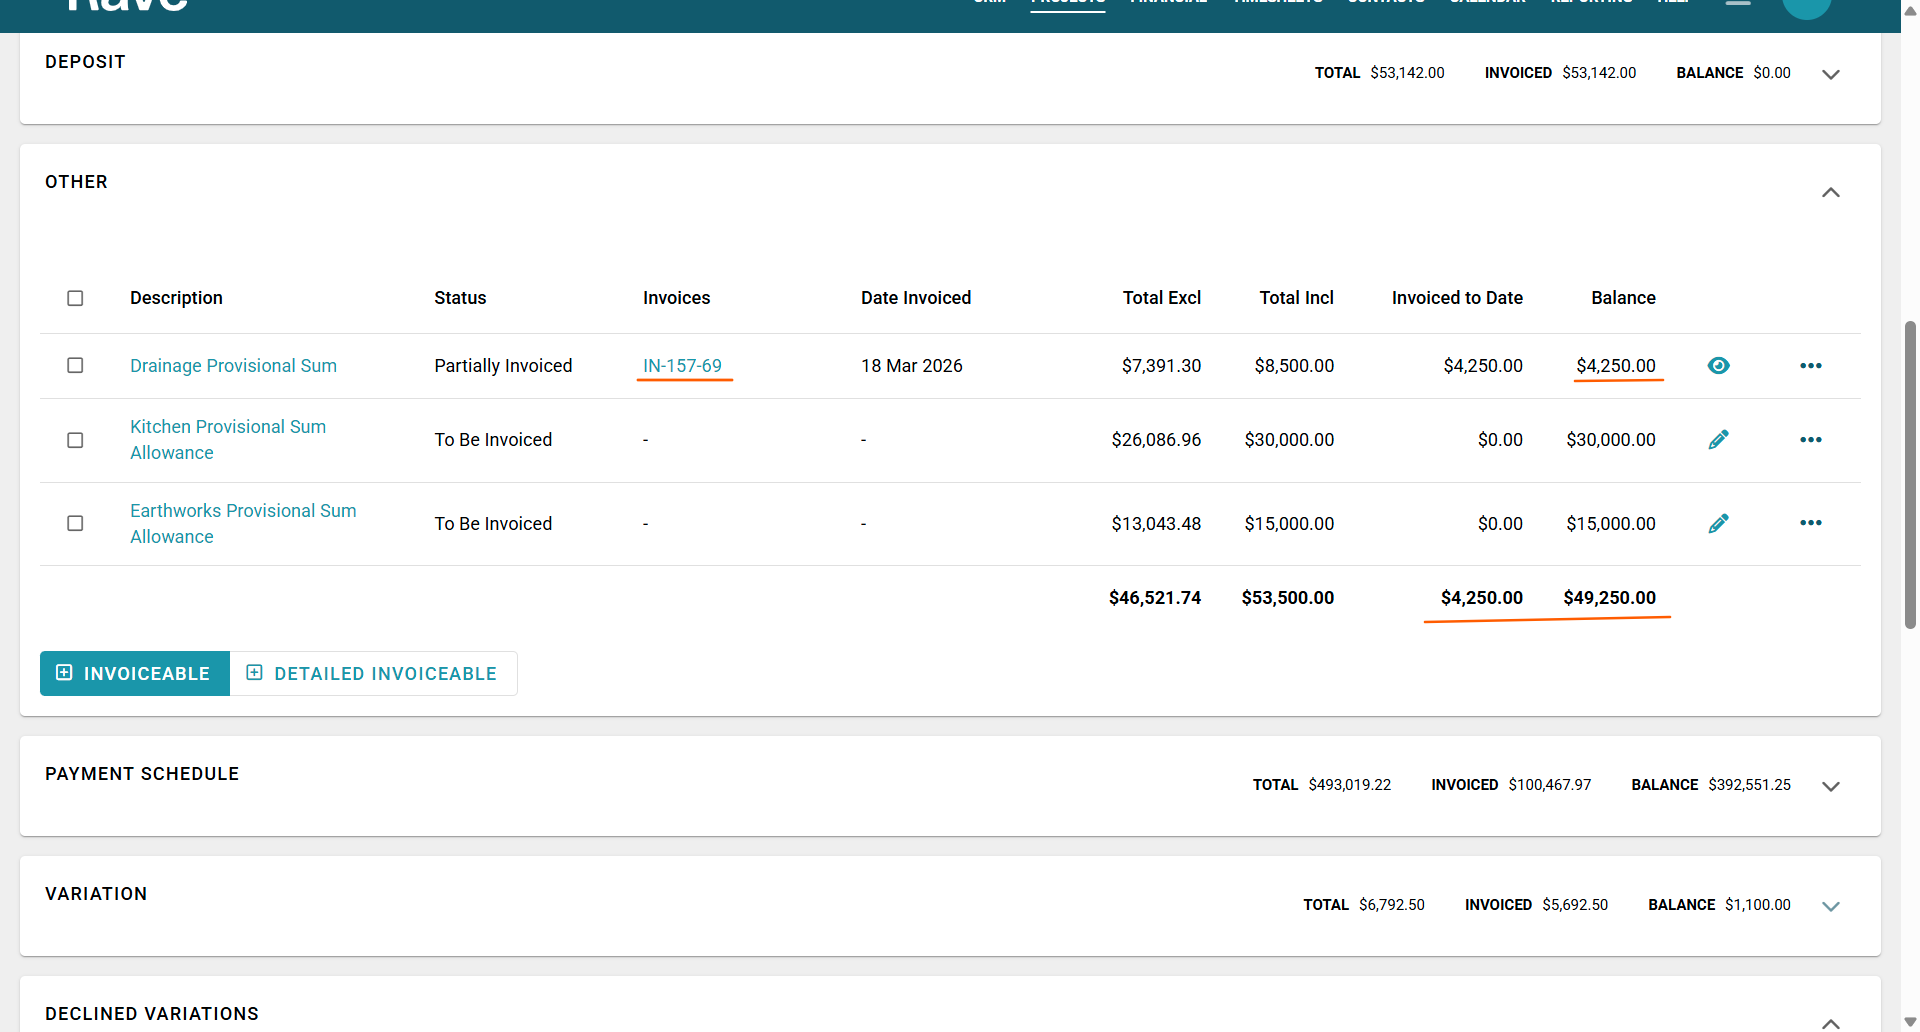Click the Detailed Invoiceable button
Viewport: 1920px width, 1032px height.
373,674
